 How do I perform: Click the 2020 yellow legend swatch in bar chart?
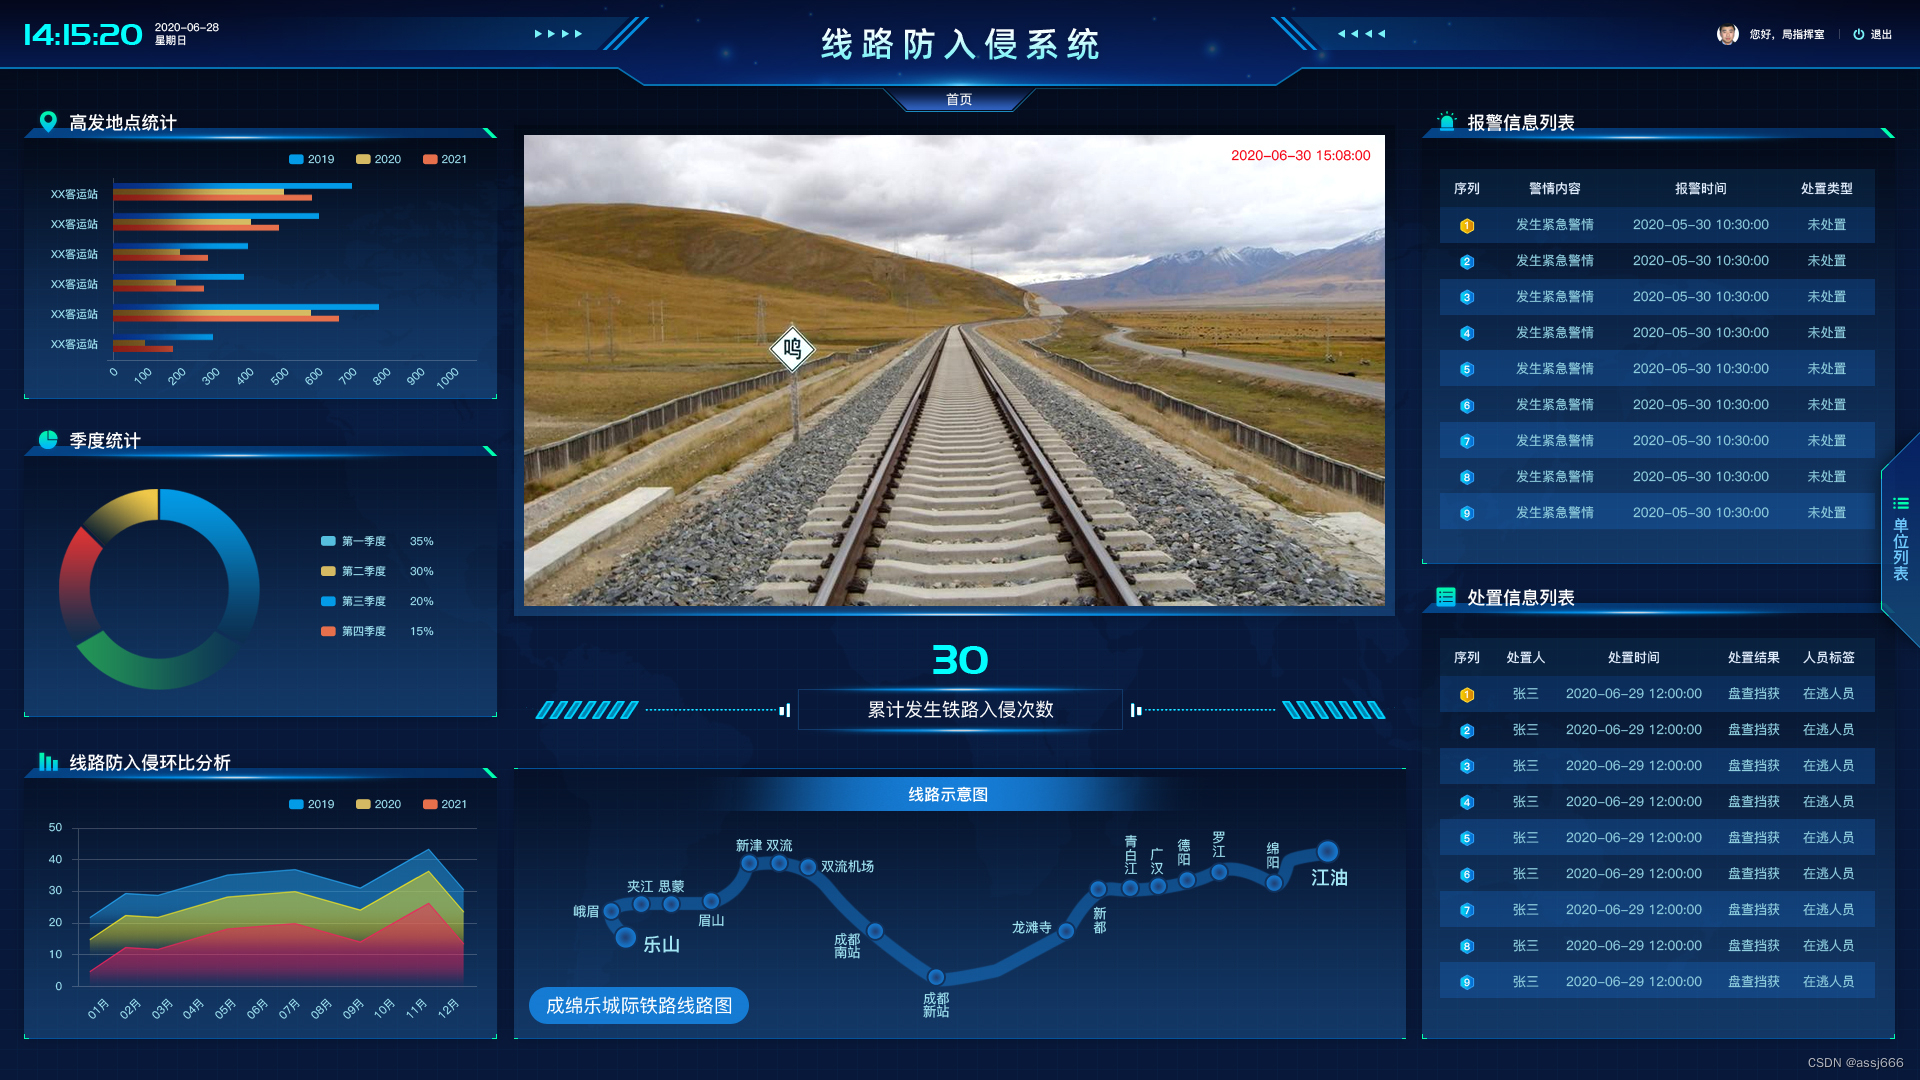[363, 160]
